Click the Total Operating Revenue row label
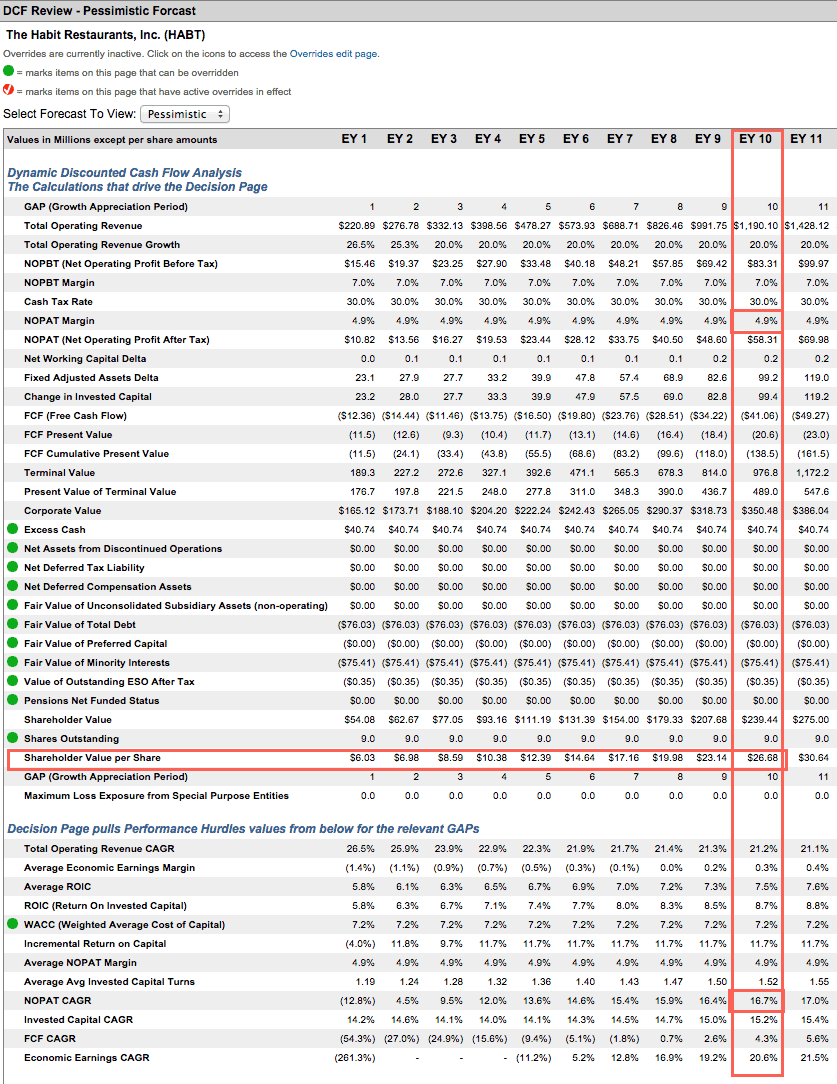Viewport: 837px width, 1084px height. pyautogui.click(x=83, y=226)
